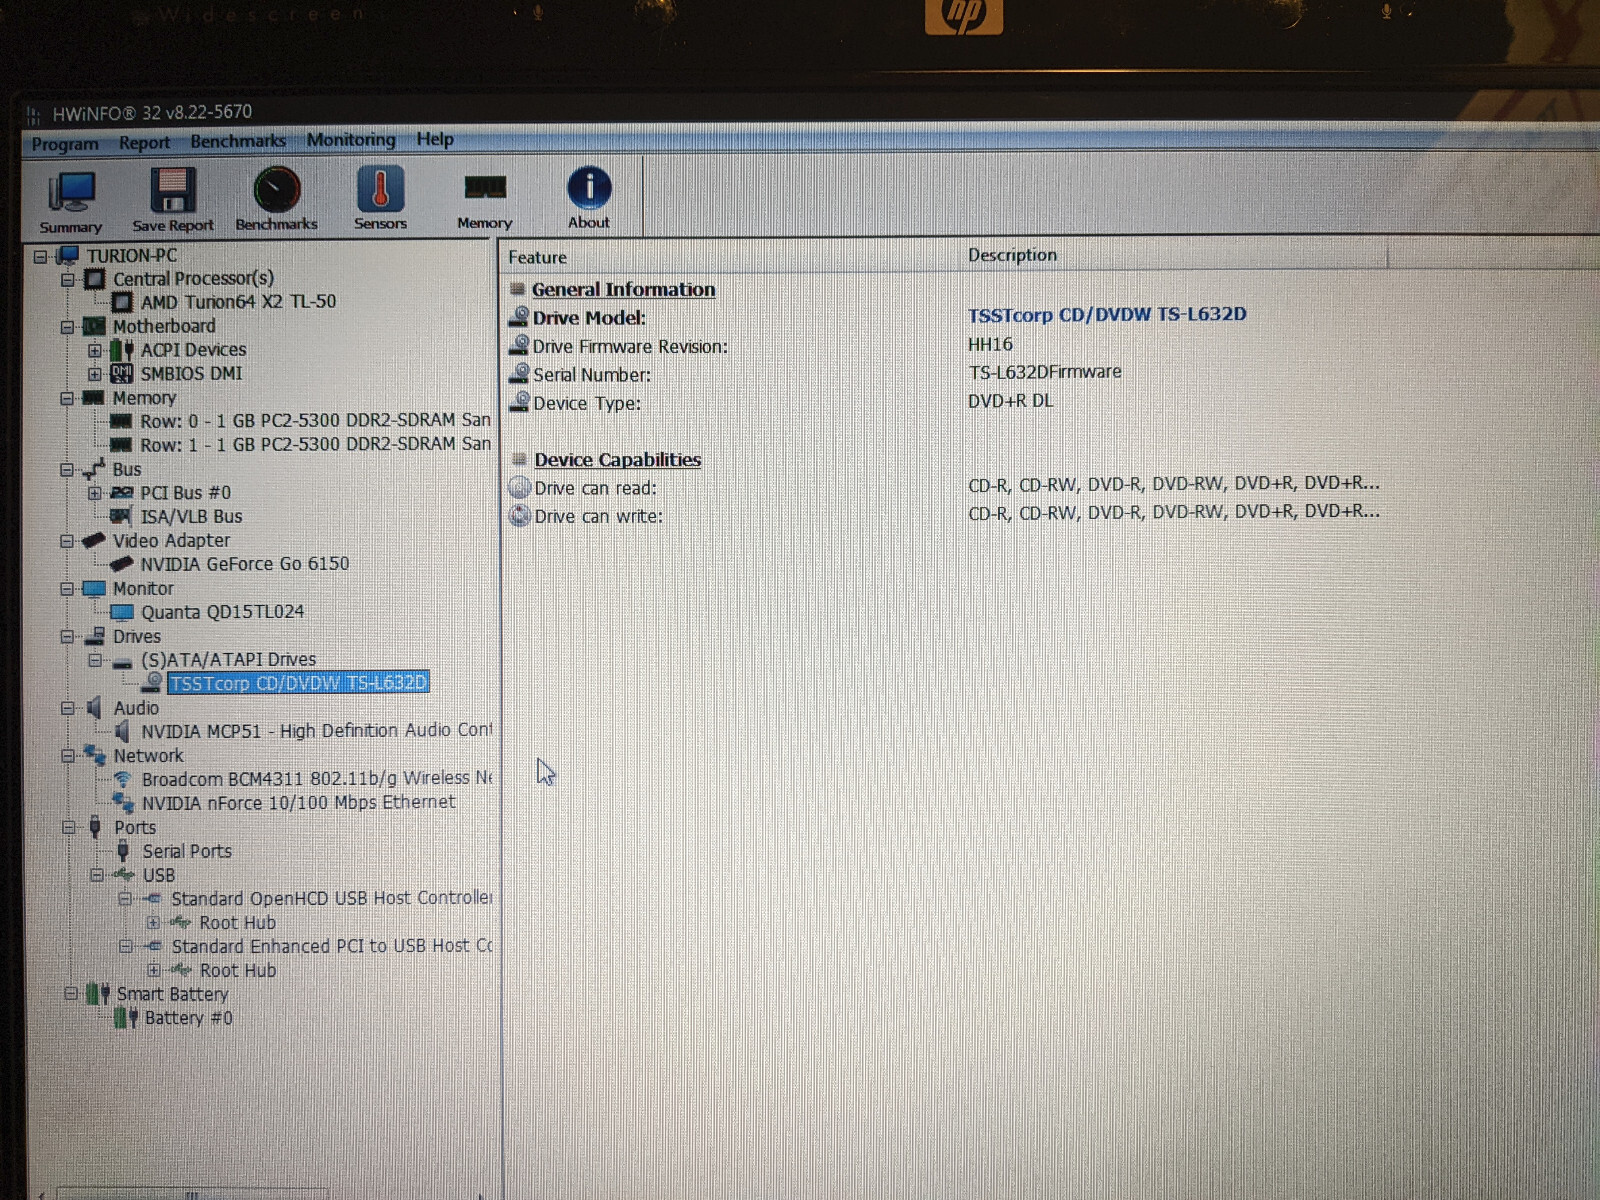Click the Smart Battery icon

coord(98,994)
